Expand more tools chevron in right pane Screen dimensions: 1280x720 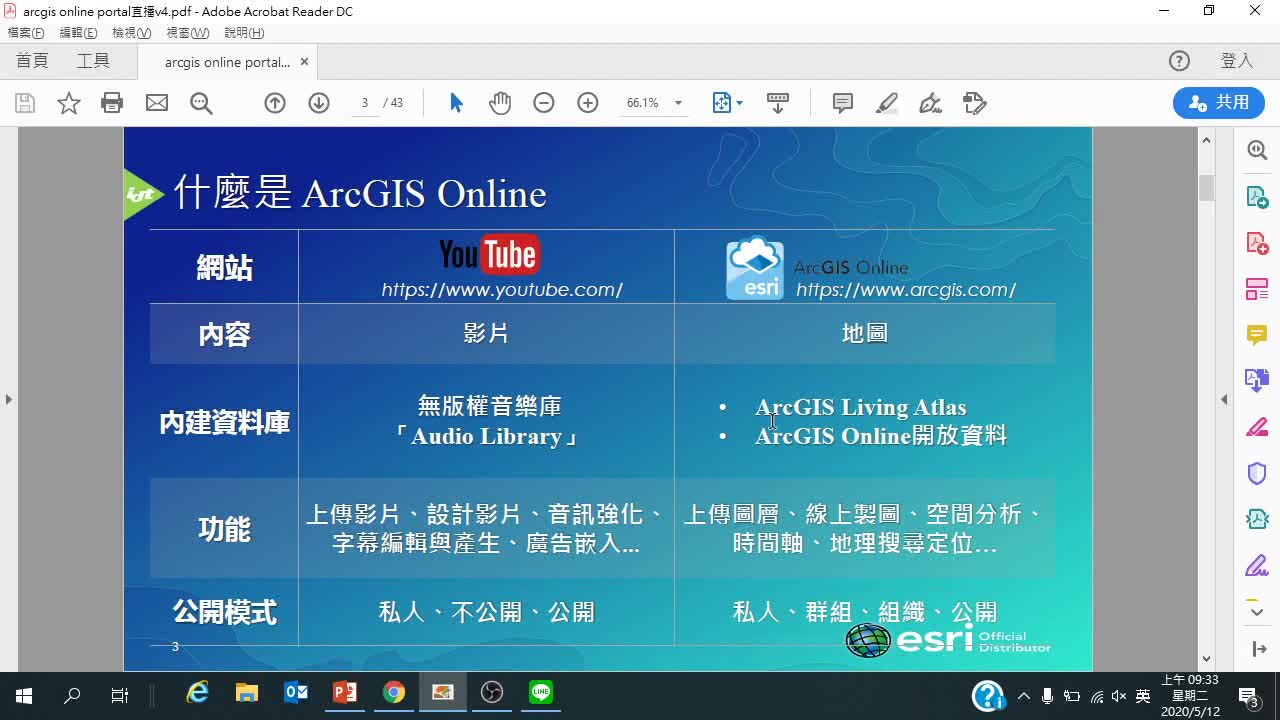coord(1257,613)
